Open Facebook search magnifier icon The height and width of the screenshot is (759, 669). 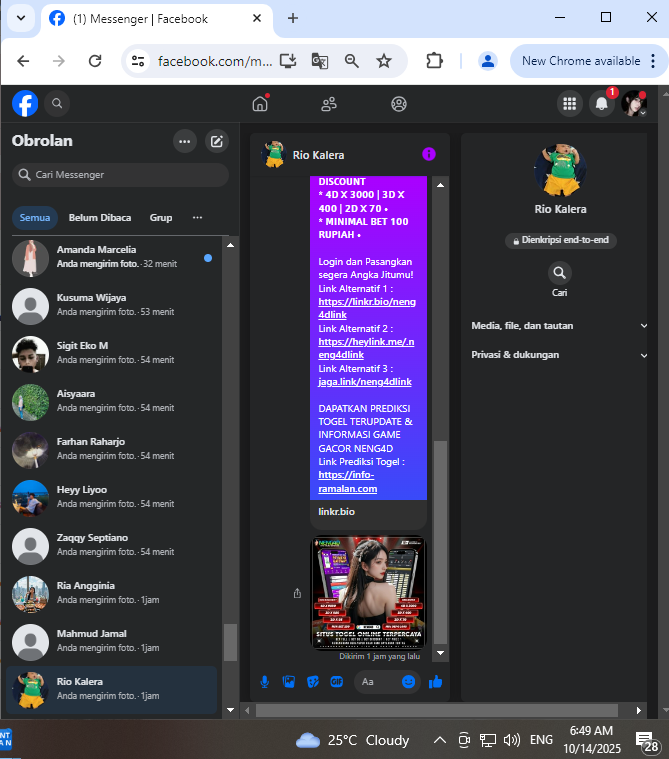57,104
